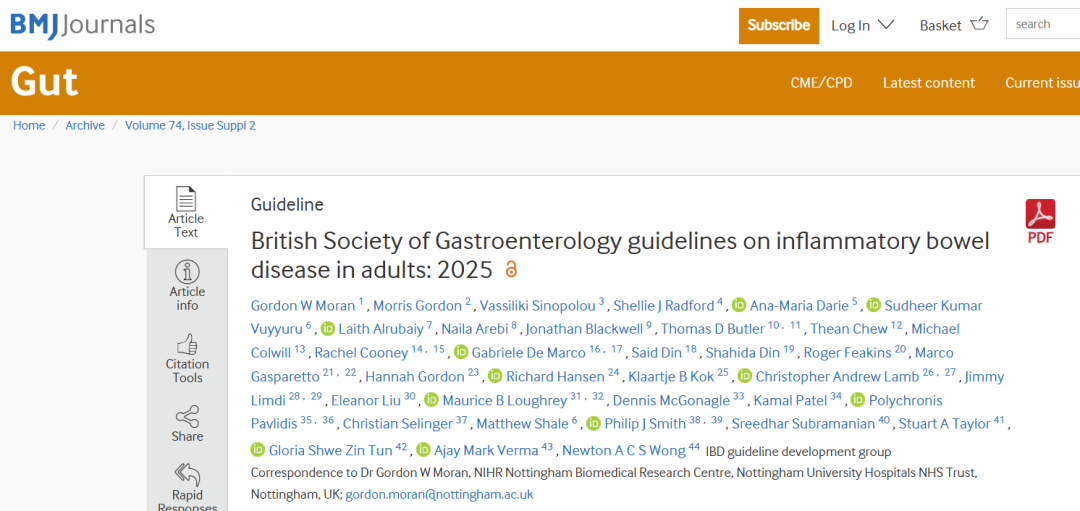The height and width of the screenshot is (511, 1080).
Task: Open the CME/CPD menu item
Action: click(821, 83)
